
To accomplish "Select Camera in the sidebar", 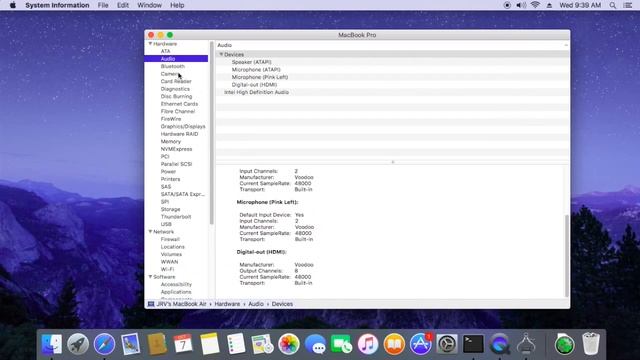I will [x=170, y=74].
